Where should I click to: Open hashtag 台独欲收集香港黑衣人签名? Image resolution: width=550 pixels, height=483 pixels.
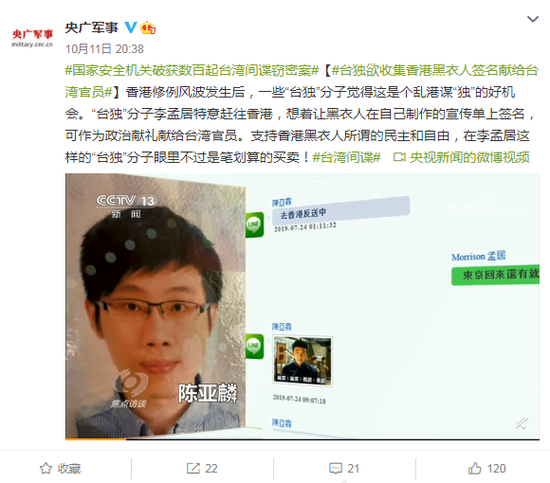pyautogui.click(x=302, y=81)
